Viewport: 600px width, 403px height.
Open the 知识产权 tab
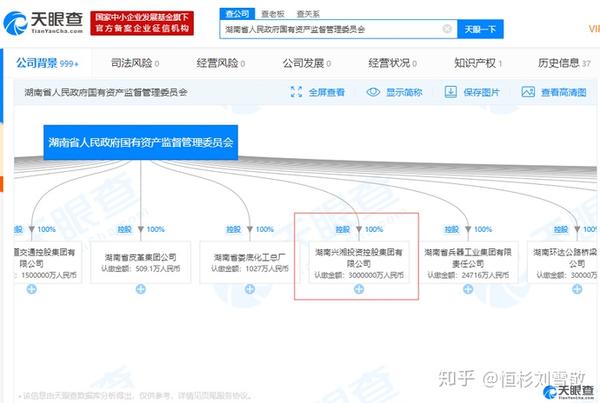478,63
